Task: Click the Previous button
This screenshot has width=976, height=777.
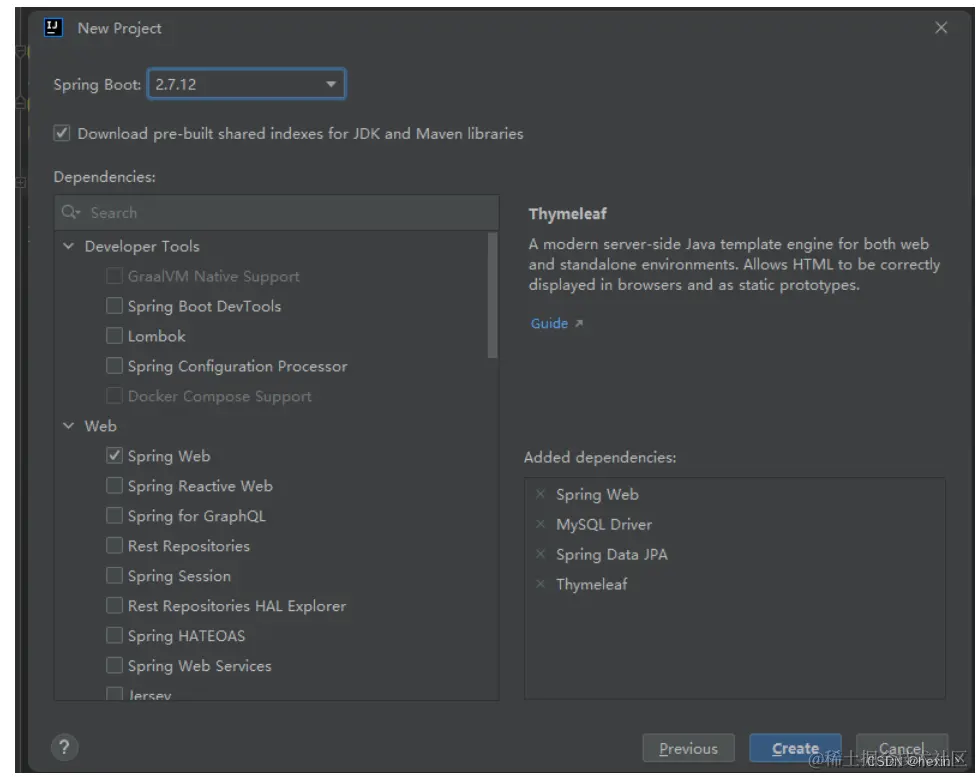Action: pos(688,748)
